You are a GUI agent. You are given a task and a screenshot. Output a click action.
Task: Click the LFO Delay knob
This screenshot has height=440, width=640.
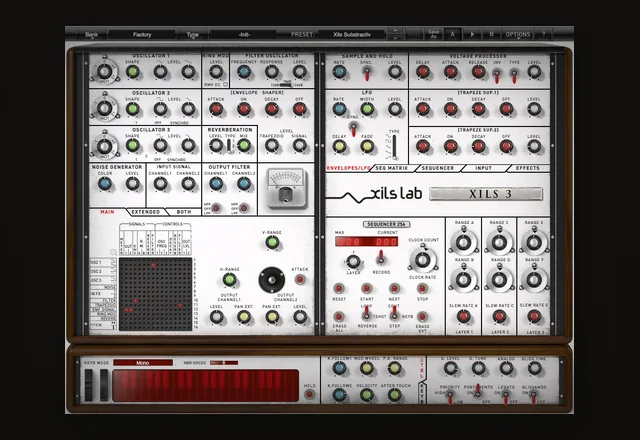(x=339, y=146)
